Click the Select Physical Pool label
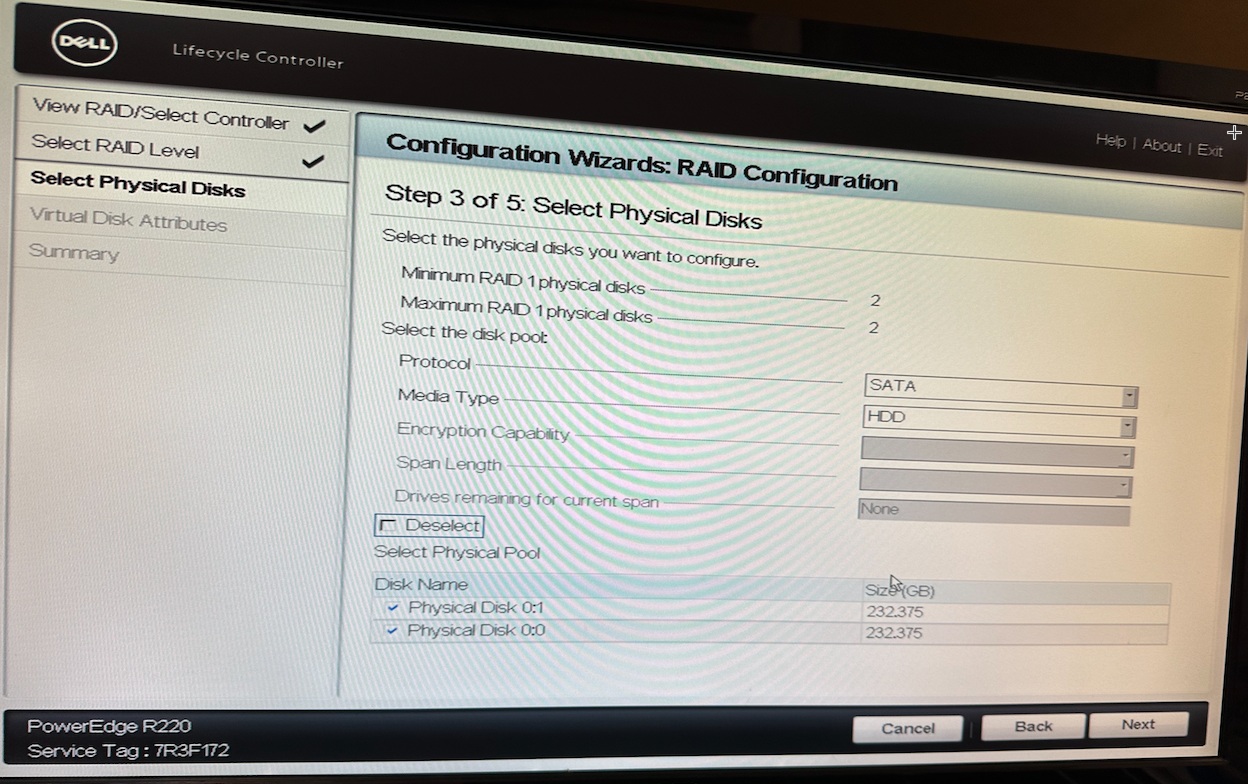This screenshot has height=784, width=1248. click(x=457, y=552)
